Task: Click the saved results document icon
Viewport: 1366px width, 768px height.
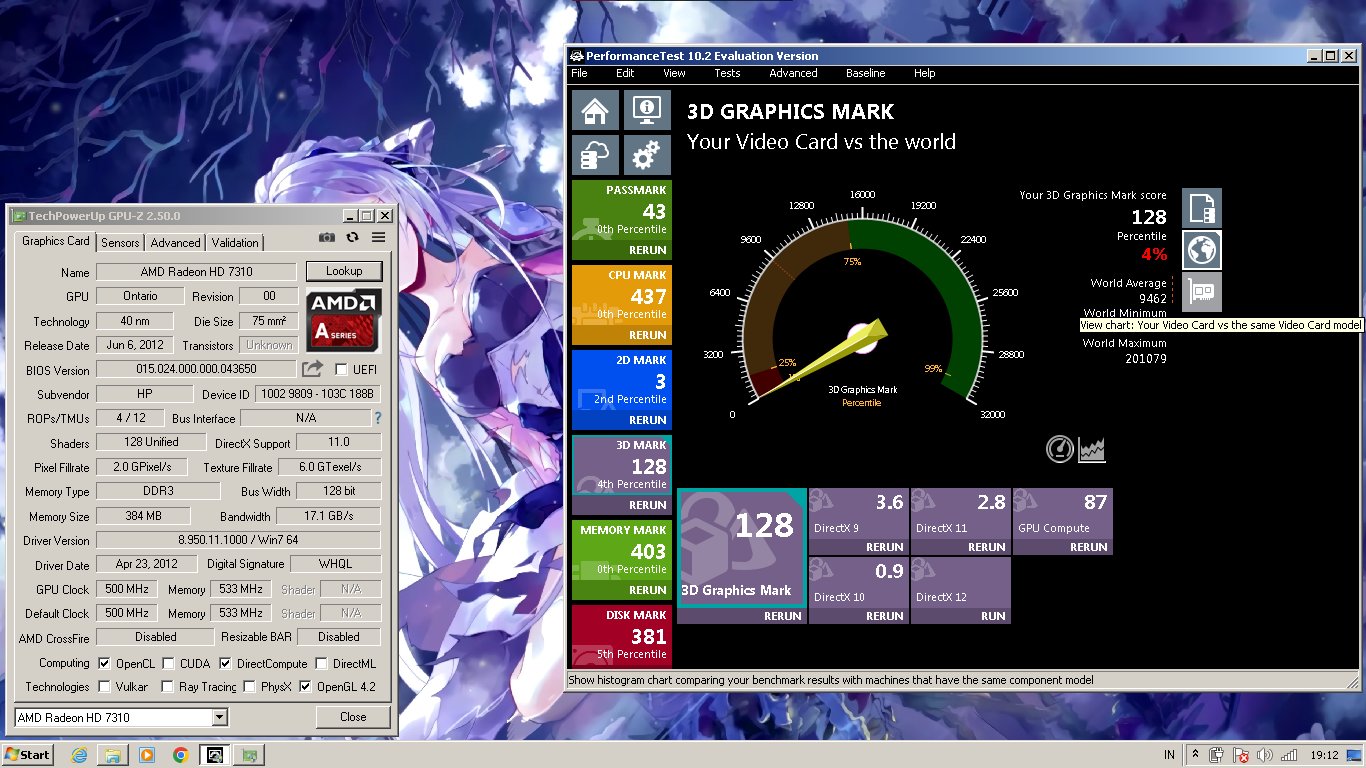Action: [x=1202, y=208]
